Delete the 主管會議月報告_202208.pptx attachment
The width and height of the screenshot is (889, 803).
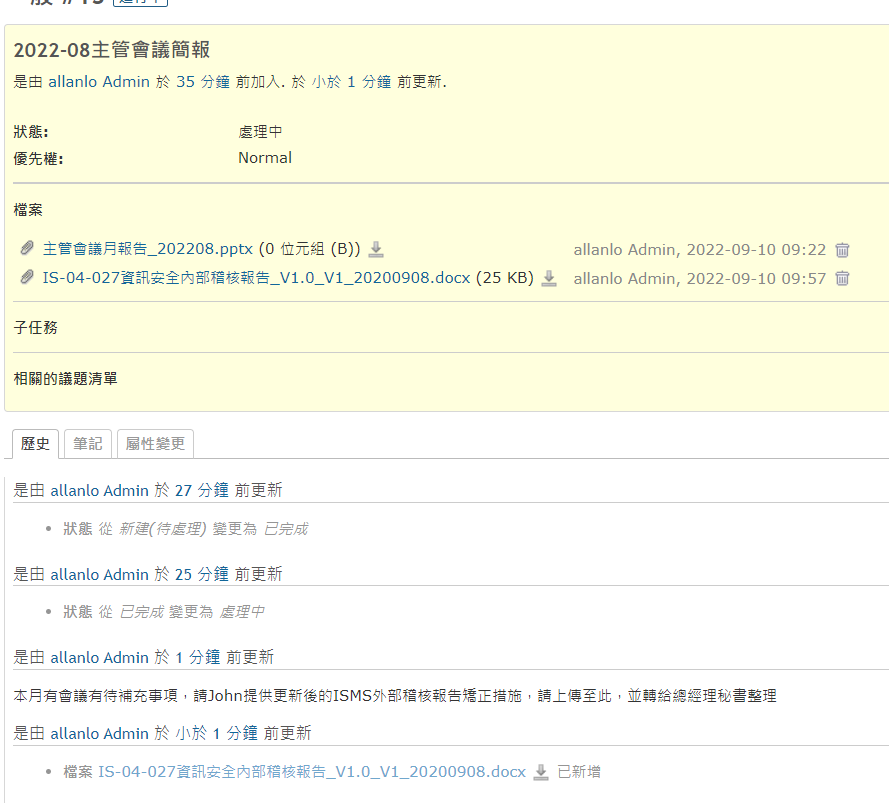842,250
